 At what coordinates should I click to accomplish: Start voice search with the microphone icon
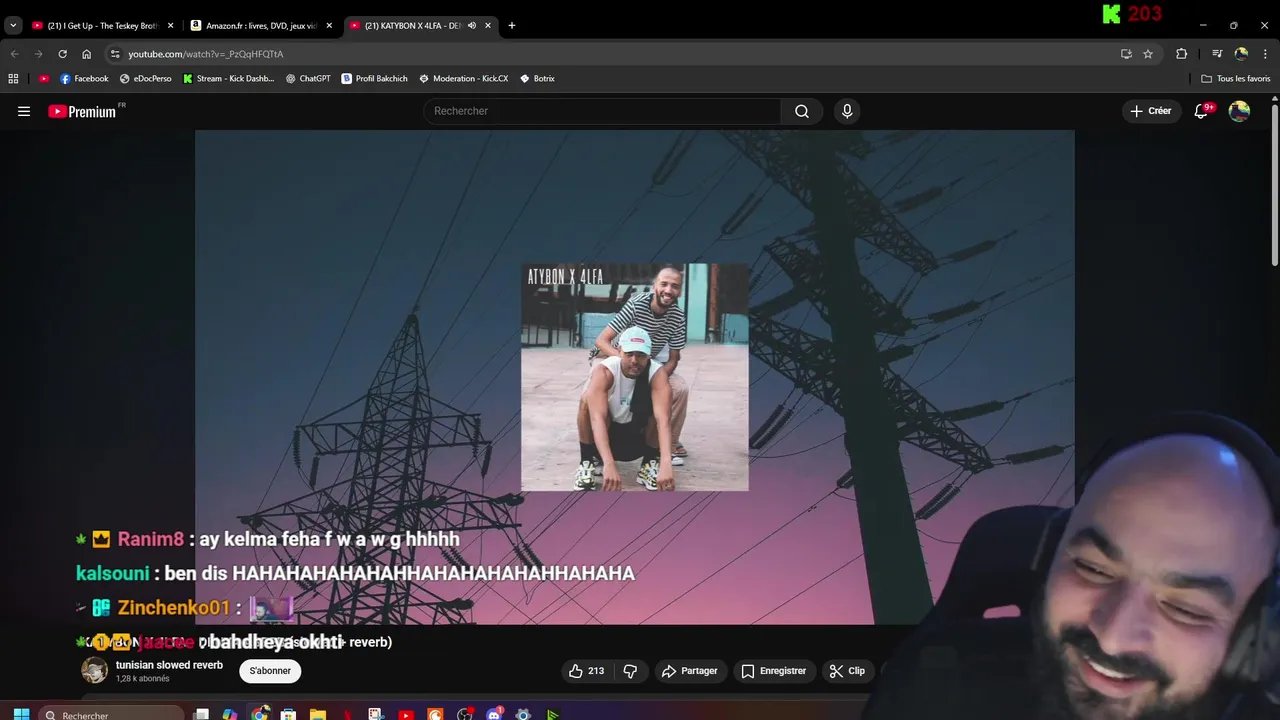pyautogui.click(x=847, y=111)
